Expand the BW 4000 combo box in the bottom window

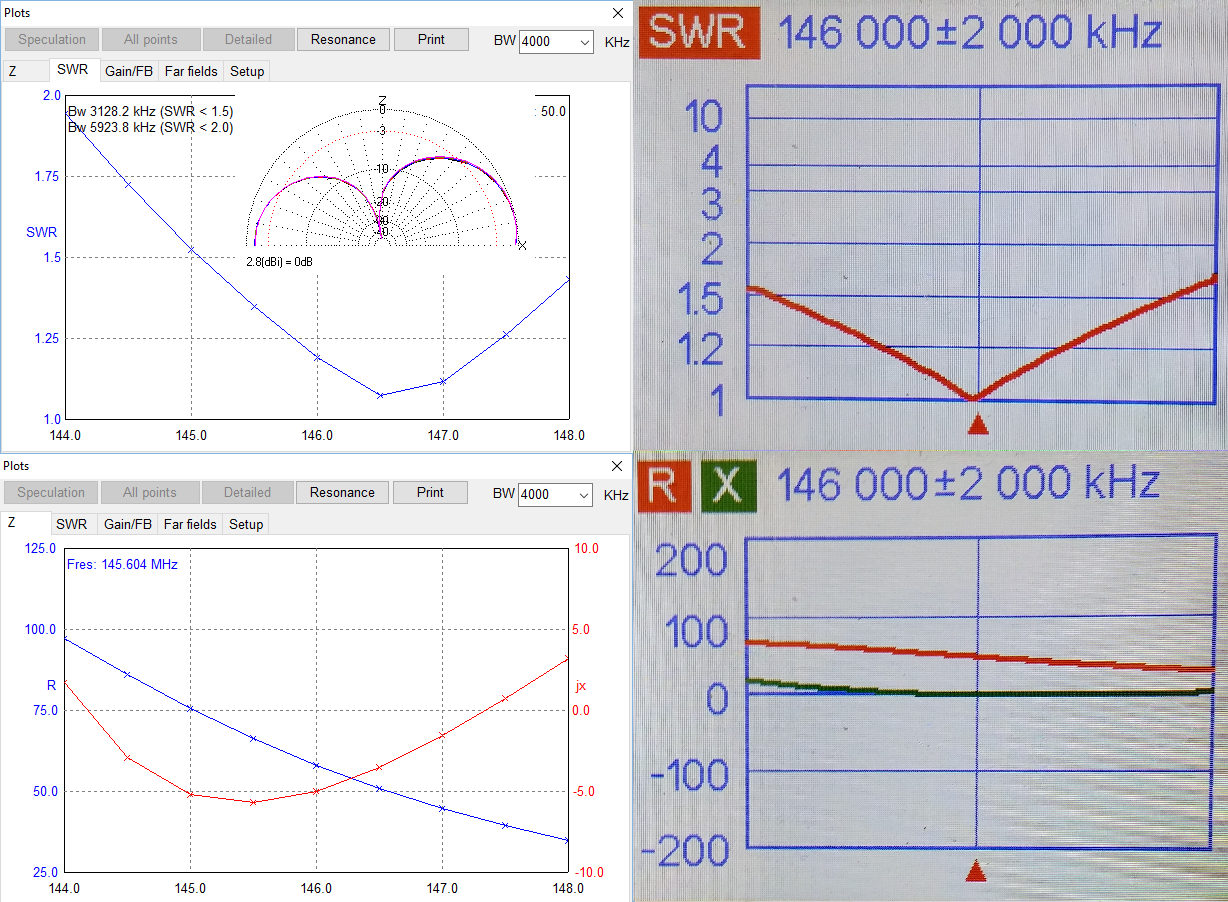[x=584, y=495]
